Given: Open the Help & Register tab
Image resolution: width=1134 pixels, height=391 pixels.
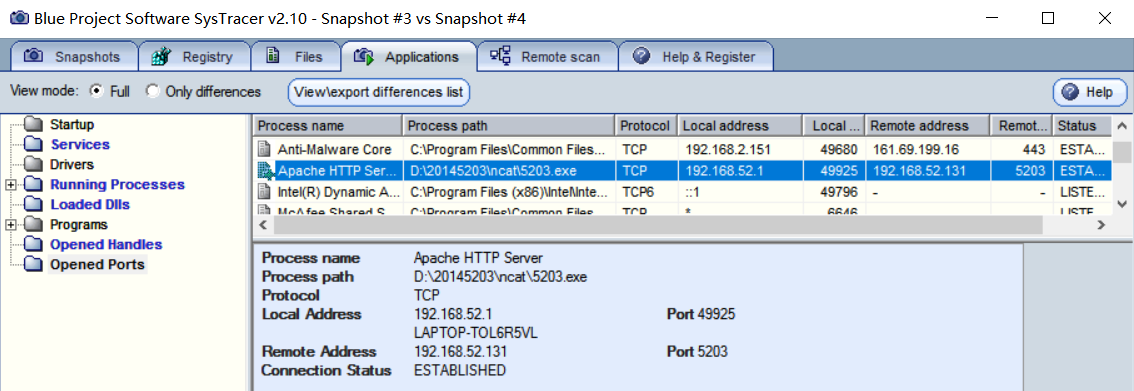Looking at the screenshot, I should click(696, 56).
